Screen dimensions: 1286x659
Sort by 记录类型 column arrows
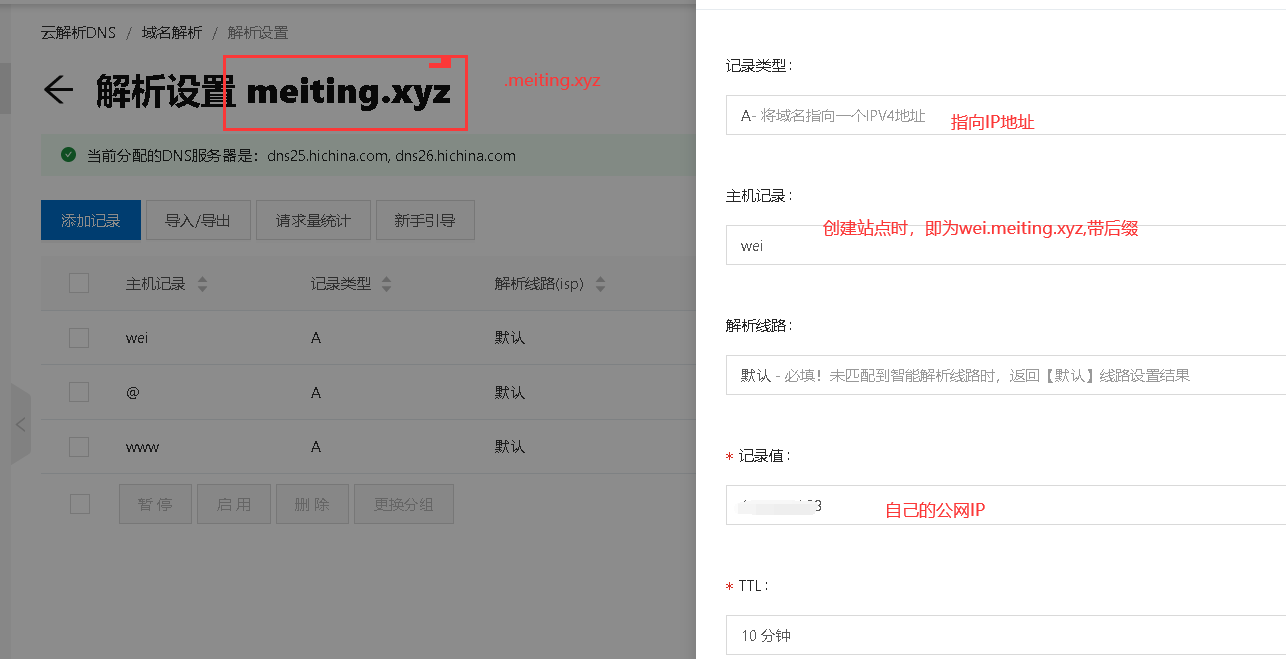[387, 284]
